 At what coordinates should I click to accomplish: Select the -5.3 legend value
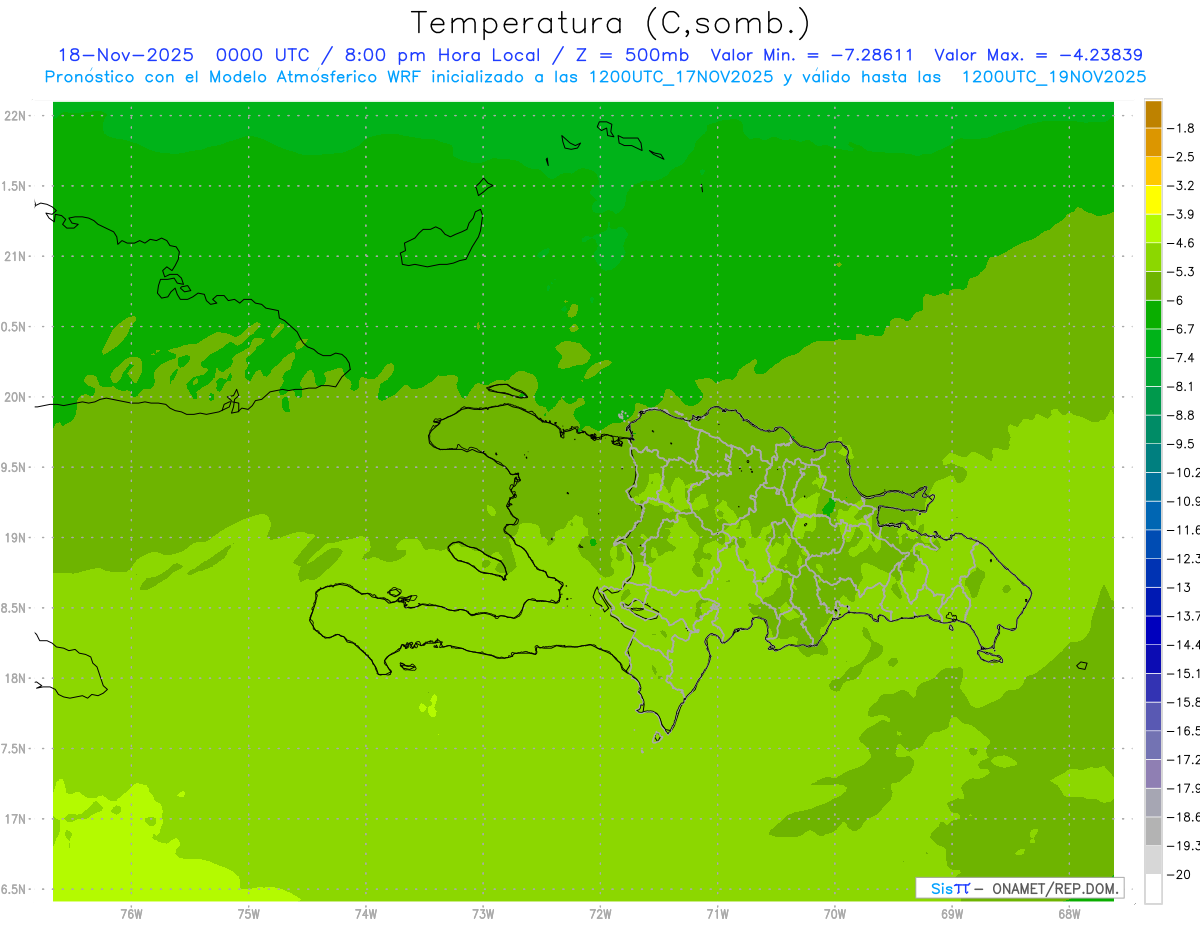[1181, 271]
